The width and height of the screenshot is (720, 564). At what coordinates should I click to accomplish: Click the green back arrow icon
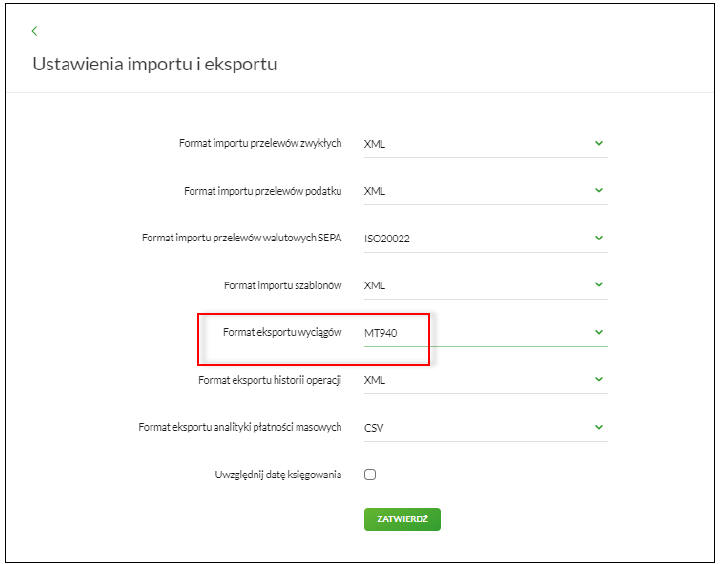[34, 31]
